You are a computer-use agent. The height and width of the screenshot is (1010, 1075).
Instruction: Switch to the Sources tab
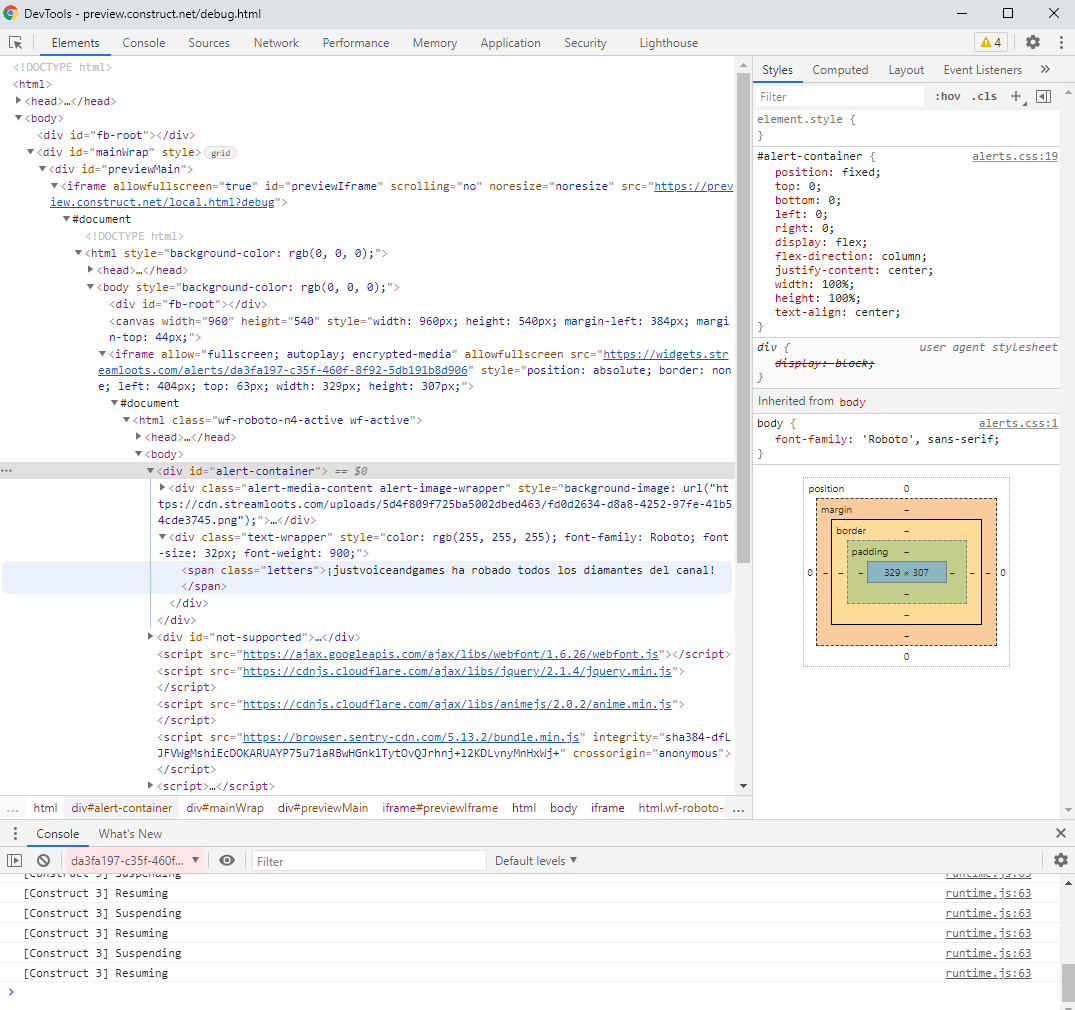click(209, 43)
